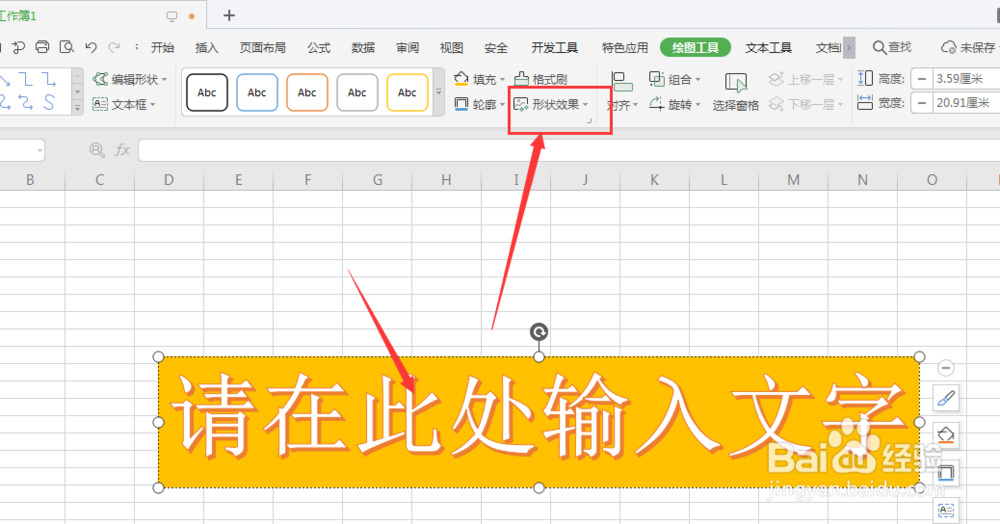
Task: Open the Selection Pane (选择窗格)
Action: click(735, 92)
